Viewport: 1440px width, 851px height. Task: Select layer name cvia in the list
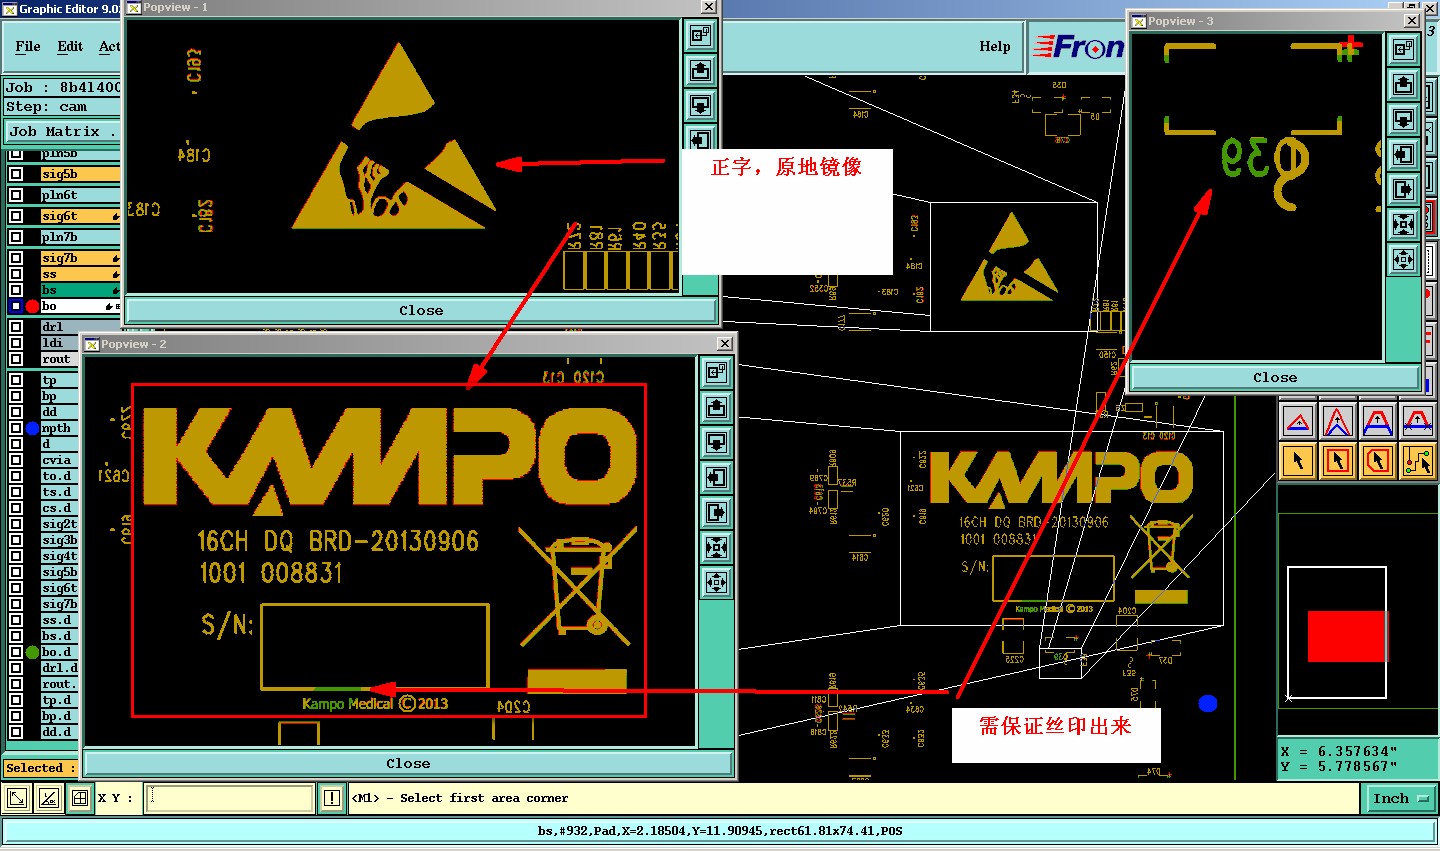[x=59, y=460]
